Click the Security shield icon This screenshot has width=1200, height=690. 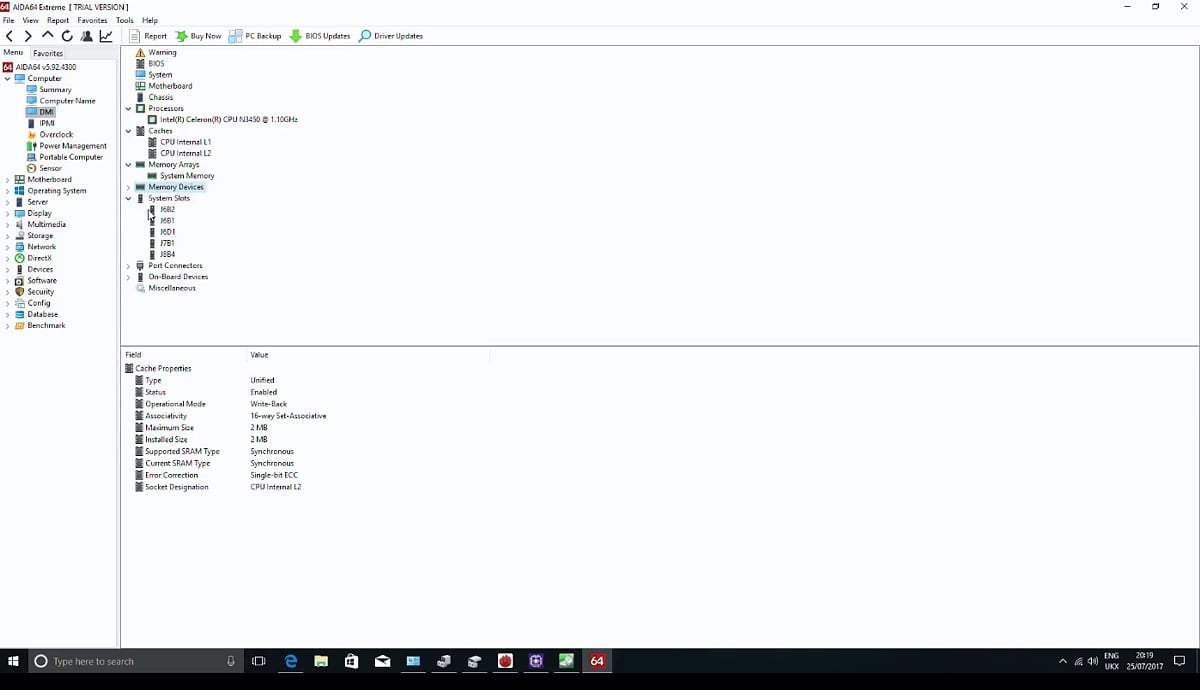(x=20, y=292)
